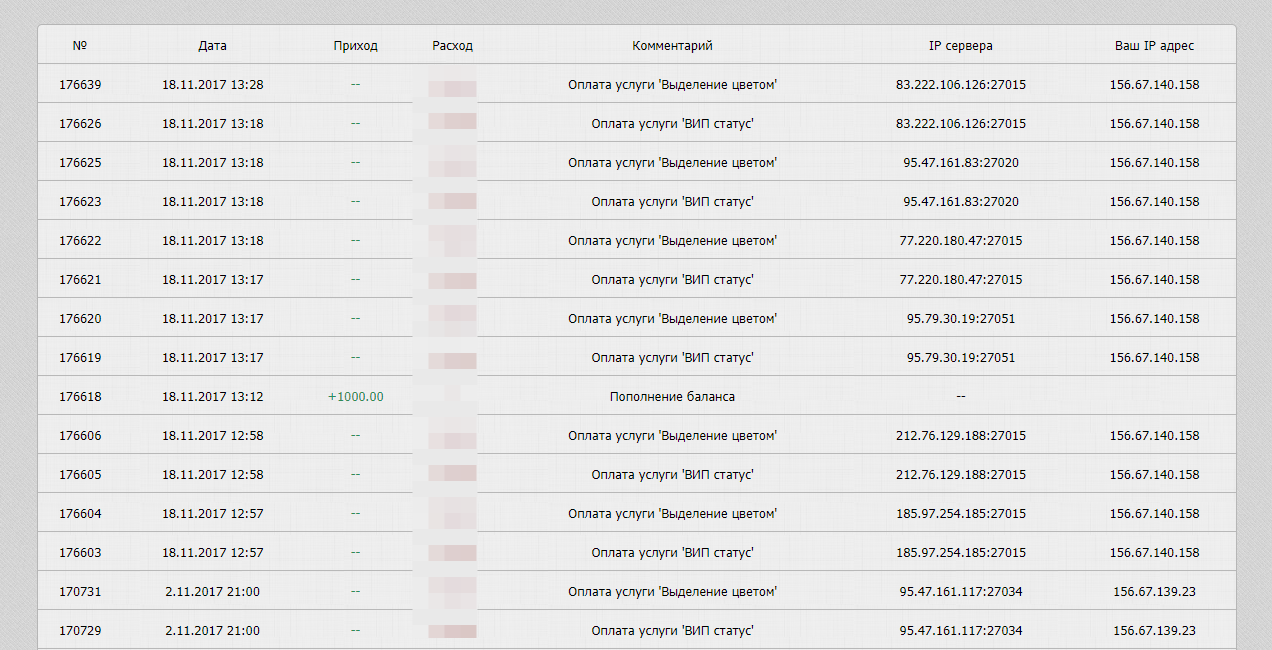This screenshot has width=1272, height=650.
Task: Click server IP in row 176626
Action: [961, 124]
